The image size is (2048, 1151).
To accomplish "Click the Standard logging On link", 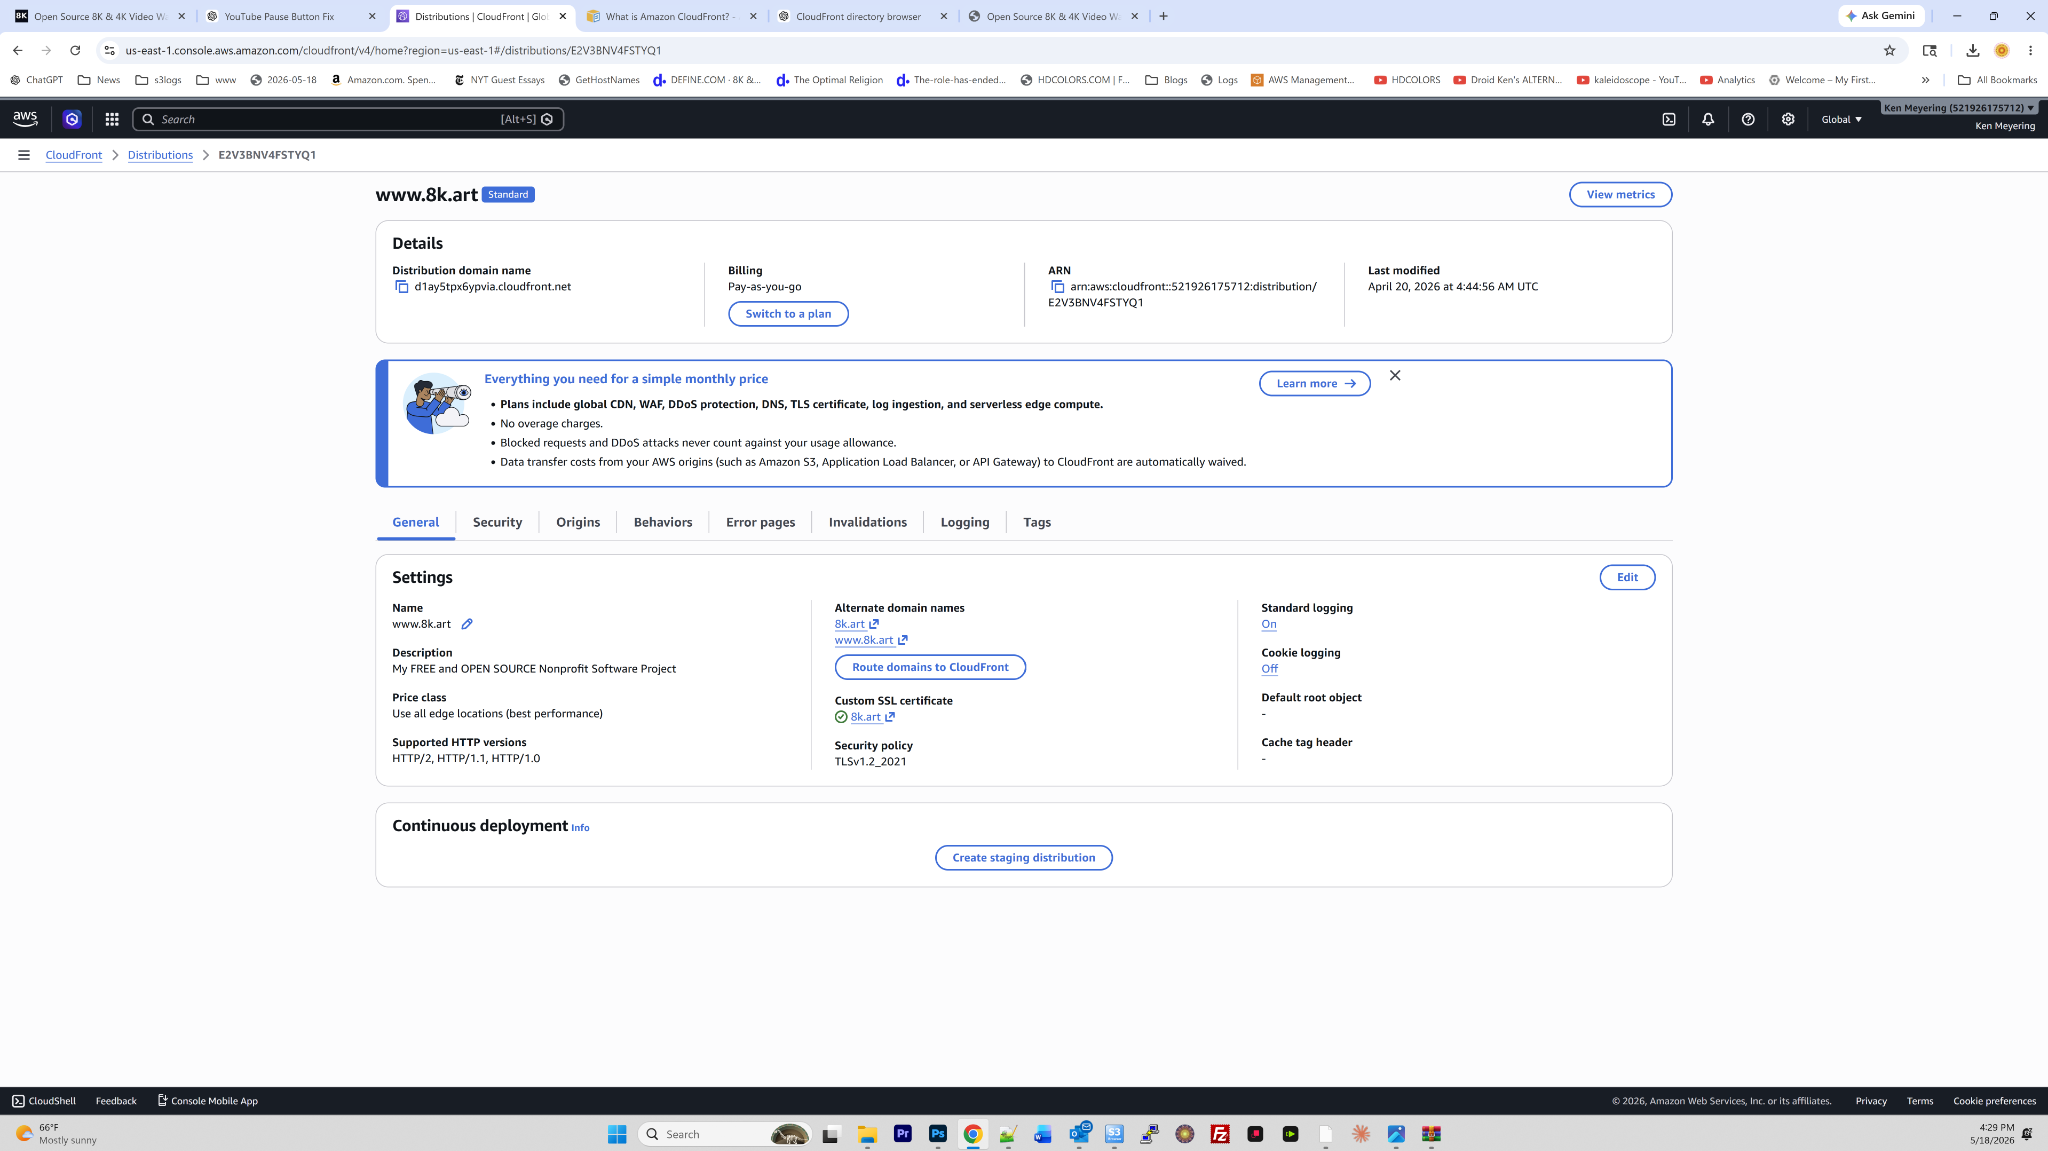I will [x=1269, y=624].
